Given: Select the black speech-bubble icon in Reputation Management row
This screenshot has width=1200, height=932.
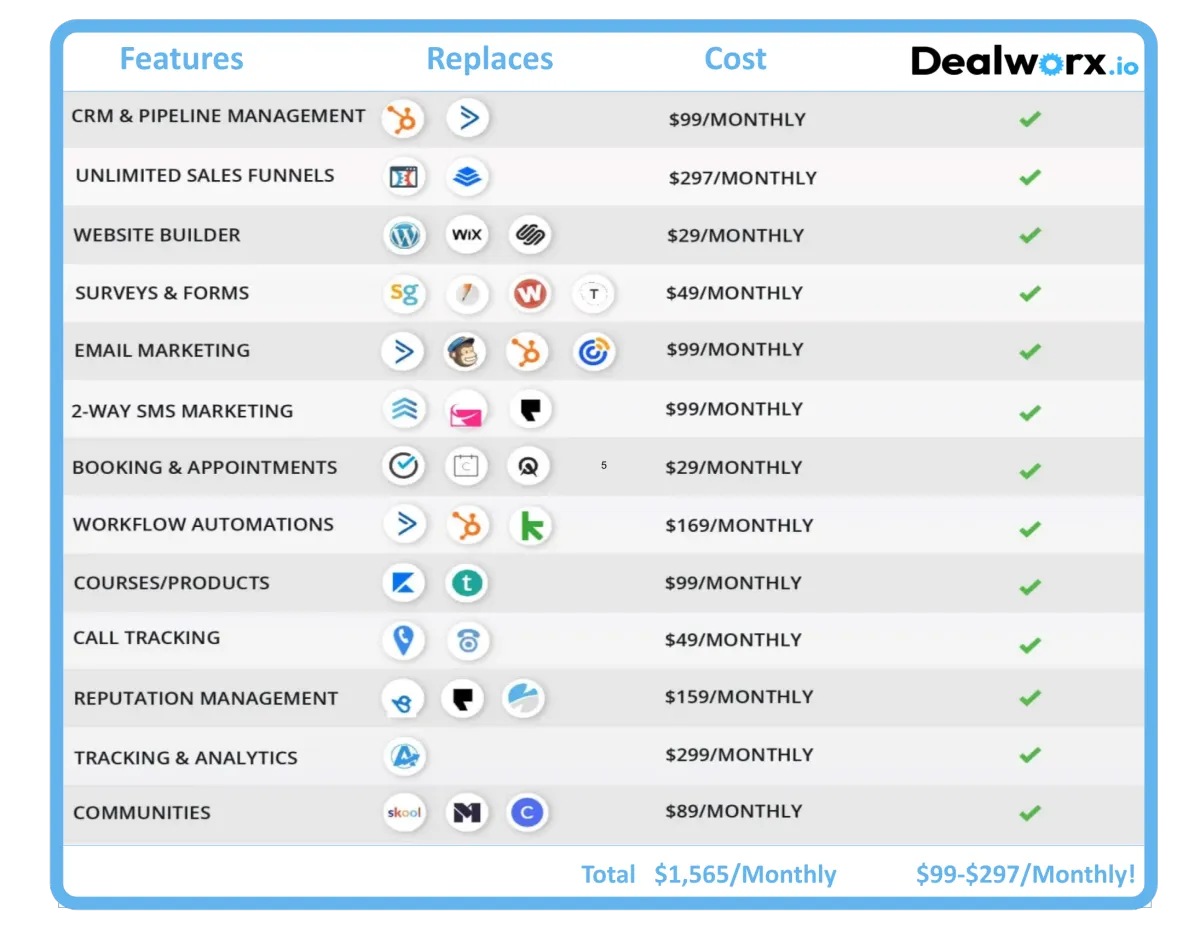Looking at the screenshot, I should click(x=463, y=698).
